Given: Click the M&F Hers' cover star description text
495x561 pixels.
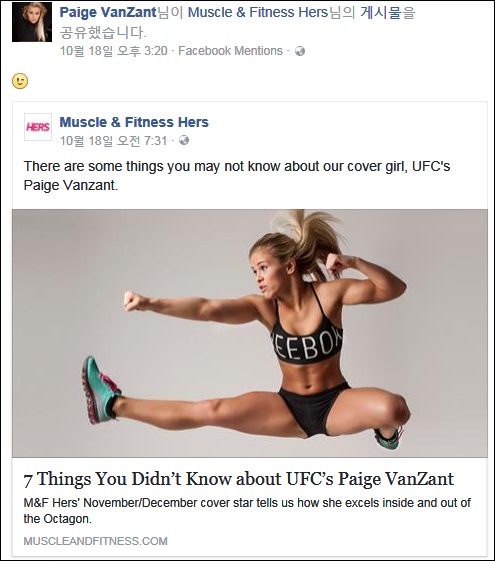Looking at the screenshot, I should [247, 511].
